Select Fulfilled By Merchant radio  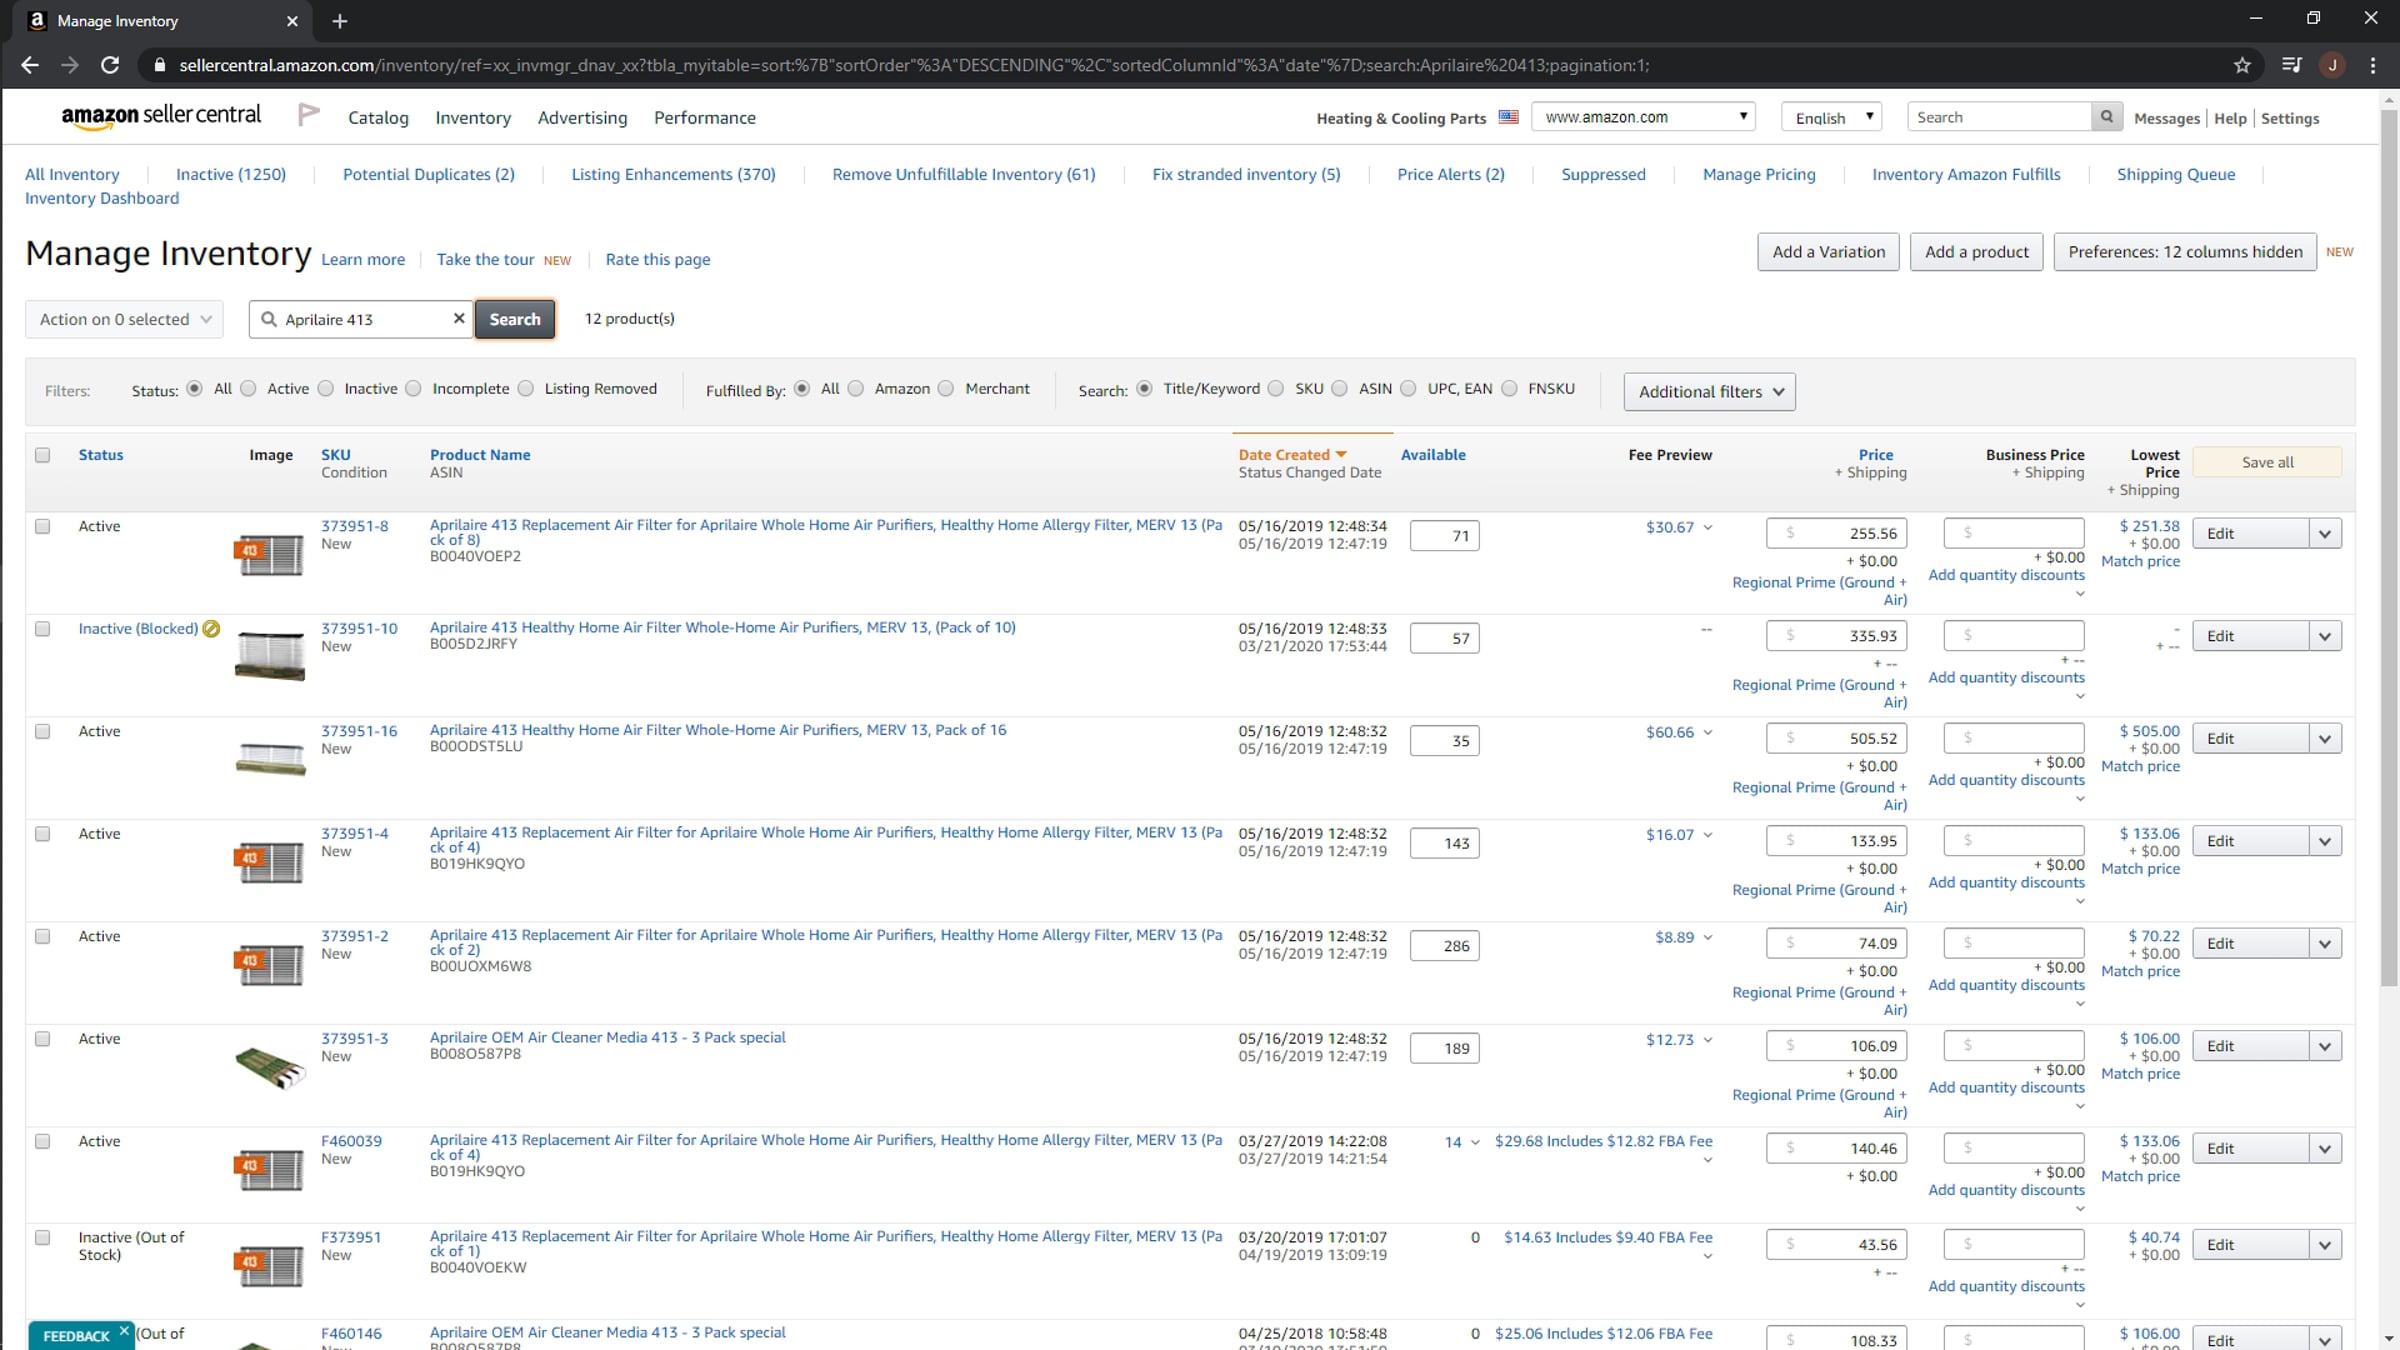click(946, 388)
